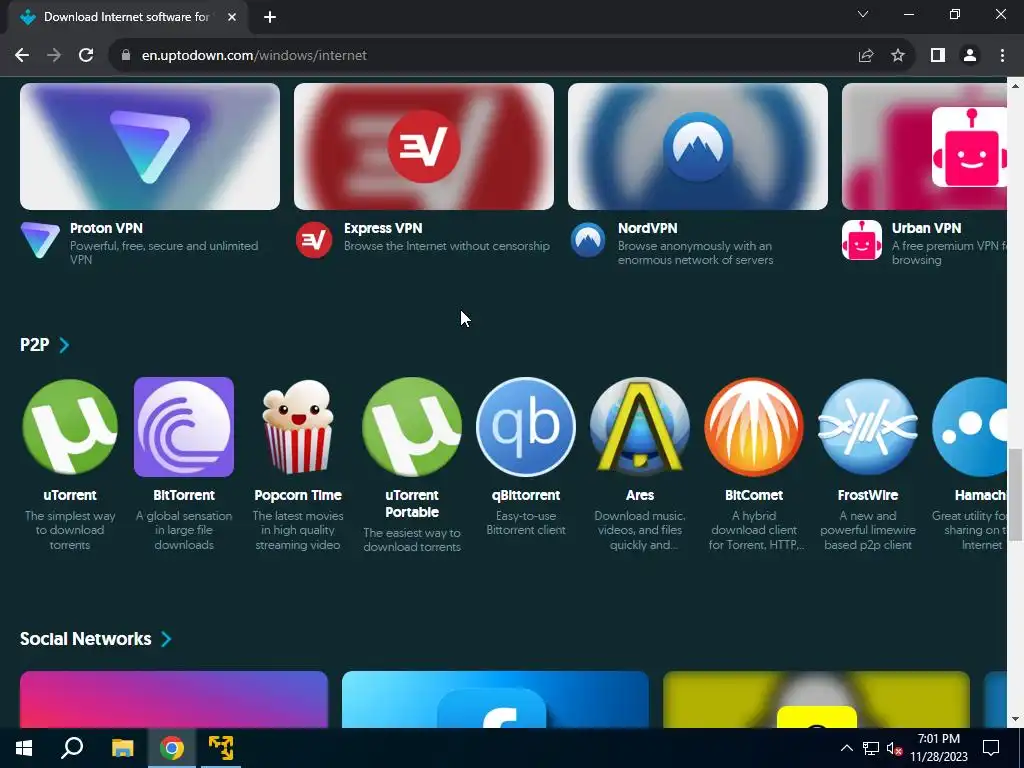The width and height of the screenshot is (1024, 768).
Task: Open the P2P category heading
Action: [x=35, y=345]
